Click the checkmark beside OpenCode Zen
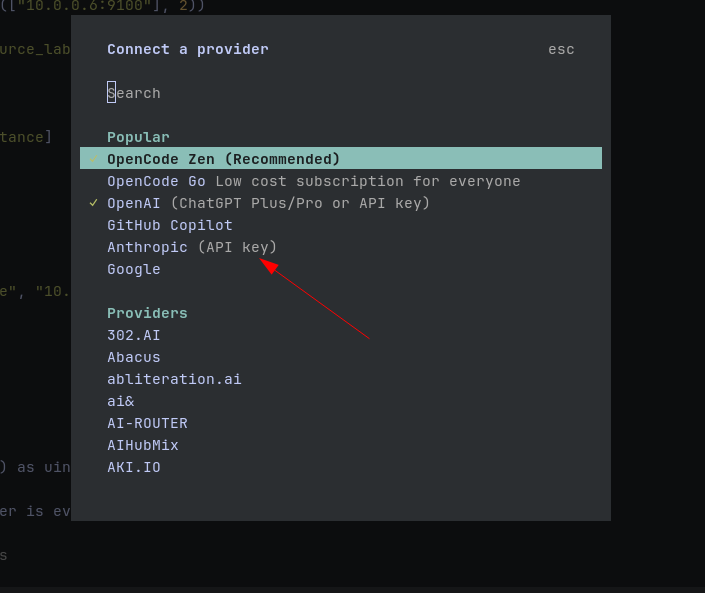This screenshot has height=593, width=705. [94, 159]
